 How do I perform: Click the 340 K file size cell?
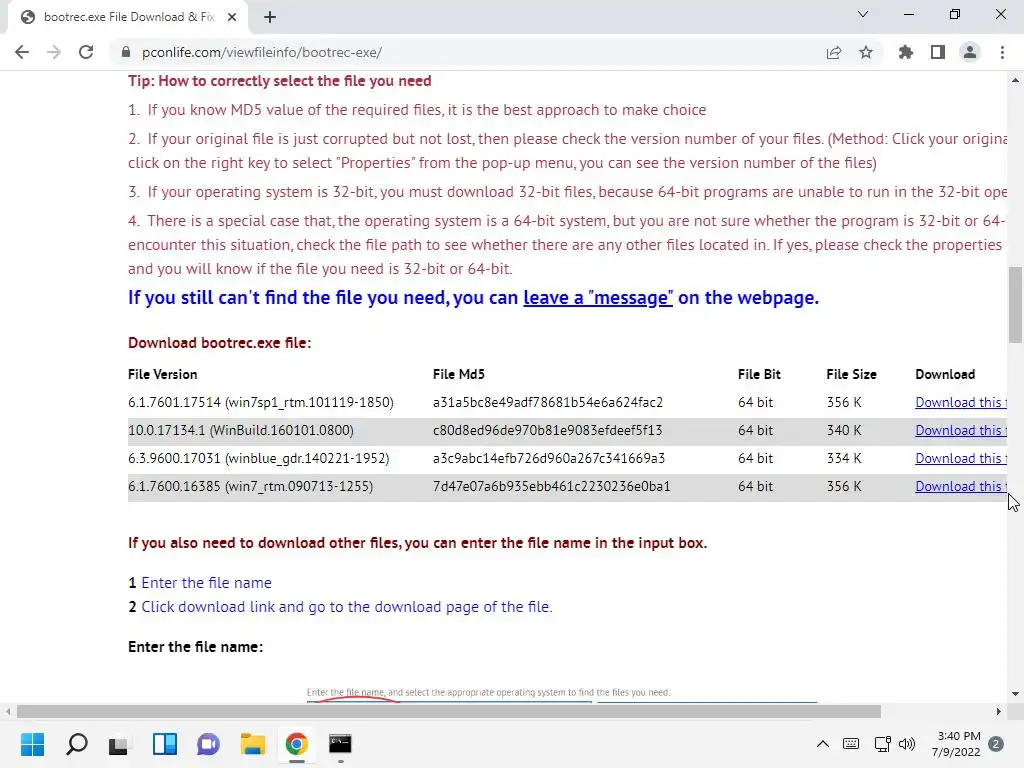point(844,430)
